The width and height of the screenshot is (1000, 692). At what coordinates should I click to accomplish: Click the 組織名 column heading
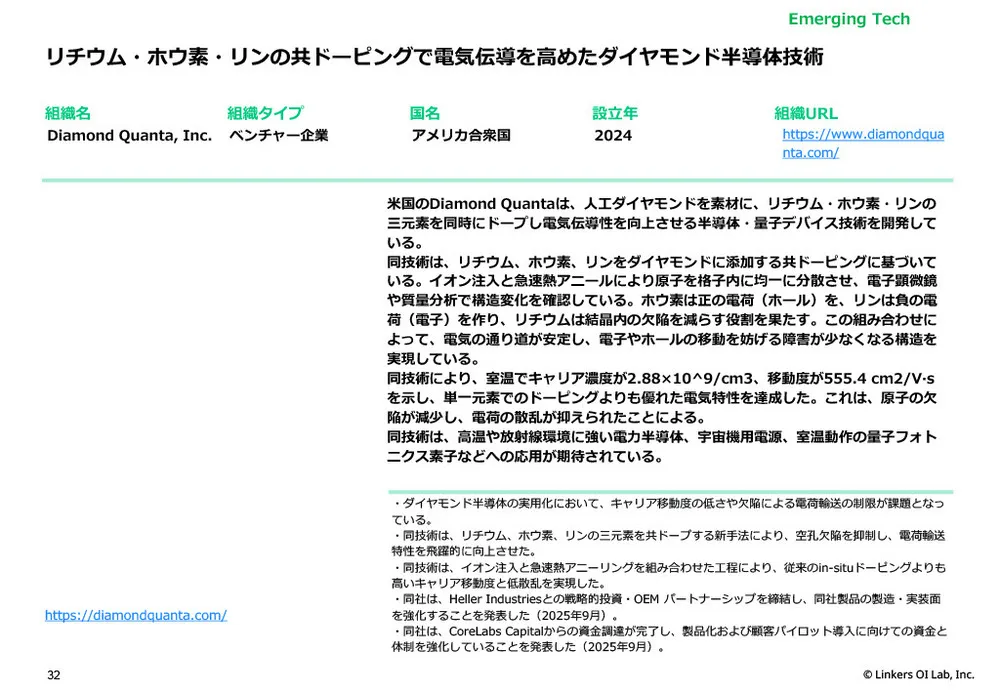[68, 113]
